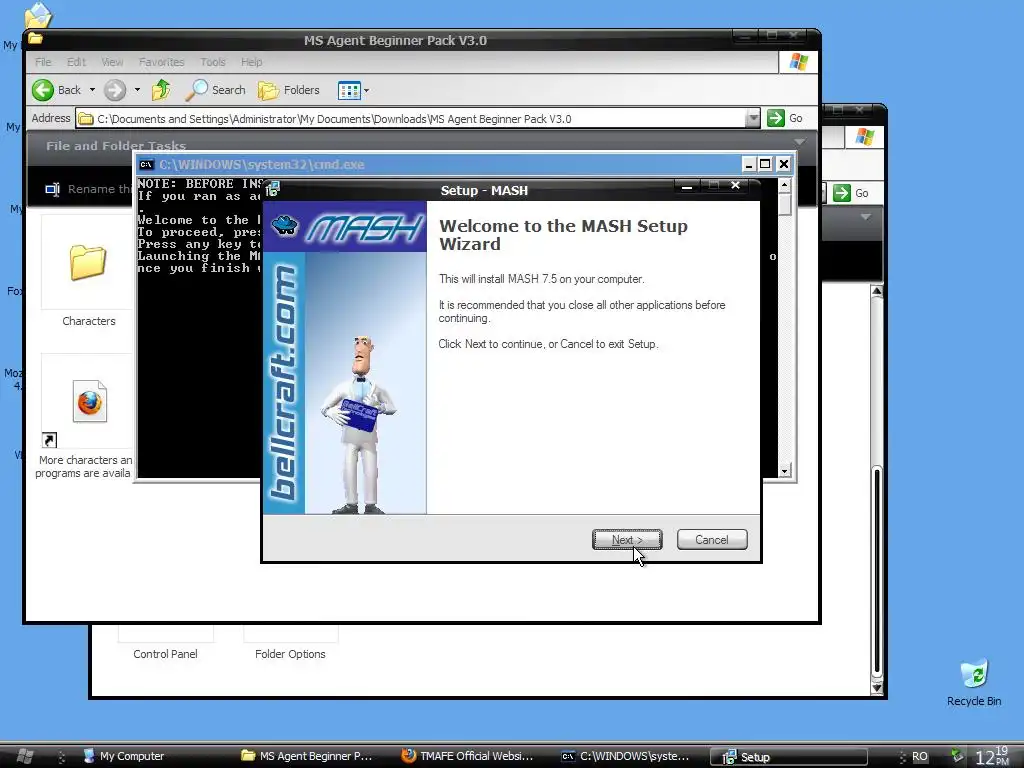Collapse the task panel chevron in back window
This screenshot has width=1024, height=768.
(x=865, y=217)
